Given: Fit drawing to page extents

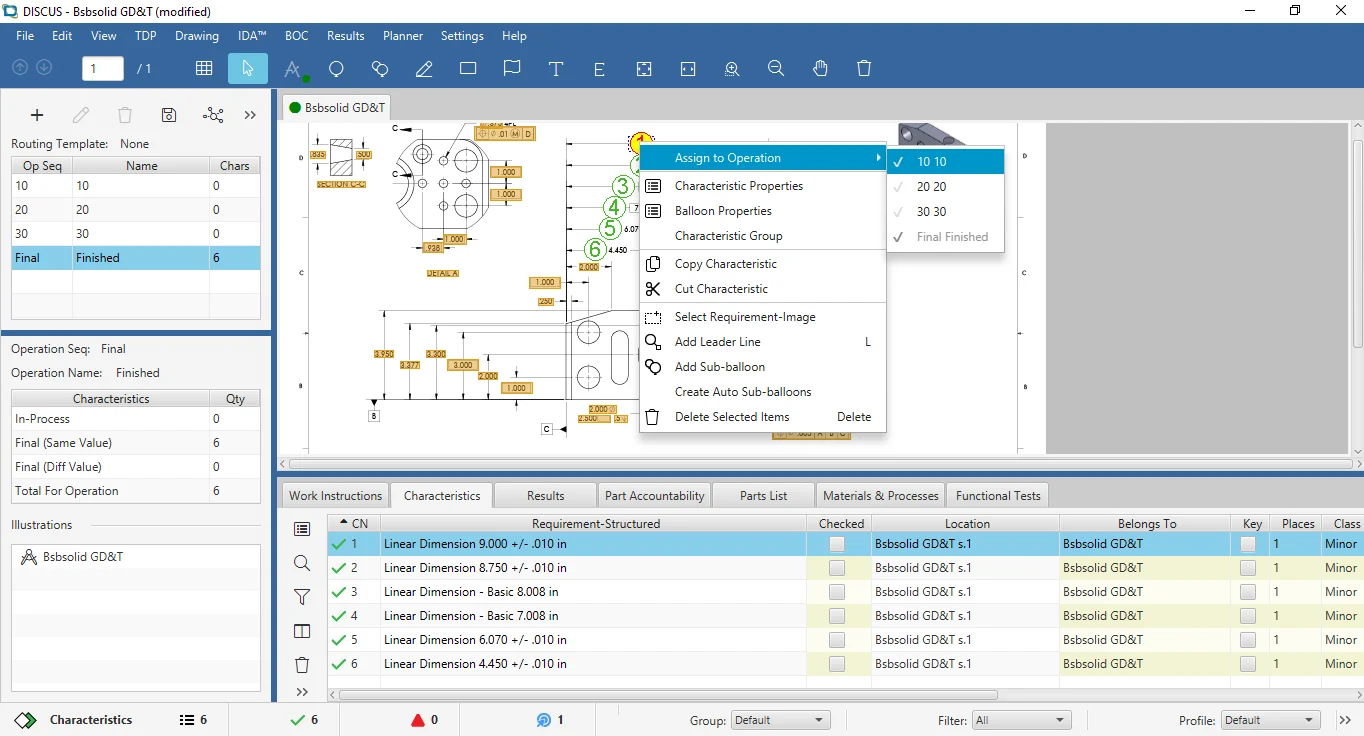Looking at the screenshot, I should [644, 68].
